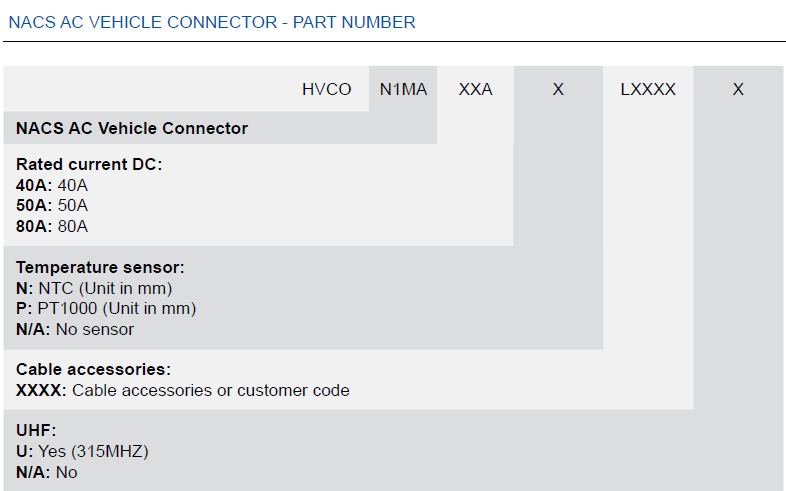Select the HVCO part number segment
The image size is (786, 491).
pos(326,89)
